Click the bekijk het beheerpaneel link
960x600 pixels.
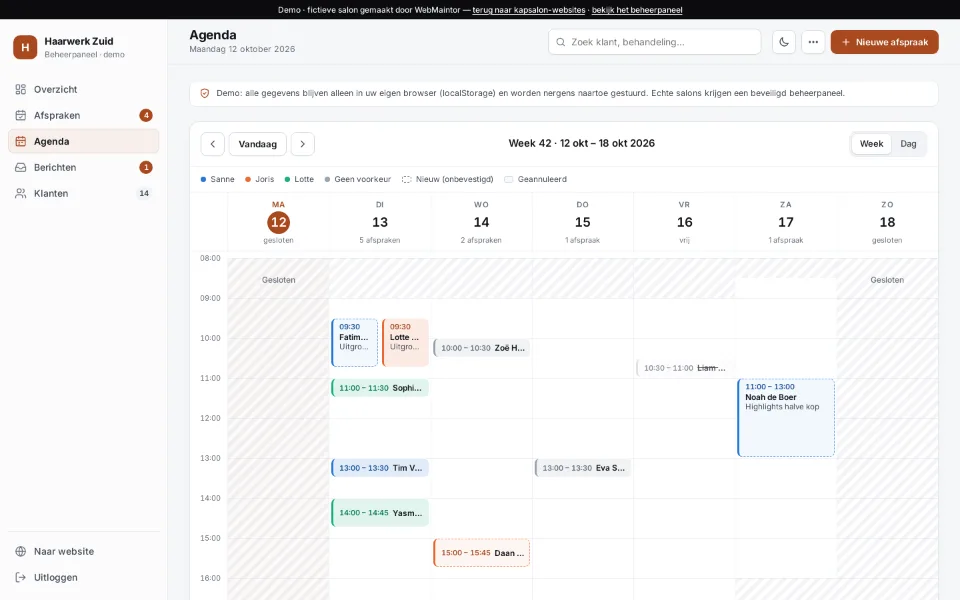637,10
